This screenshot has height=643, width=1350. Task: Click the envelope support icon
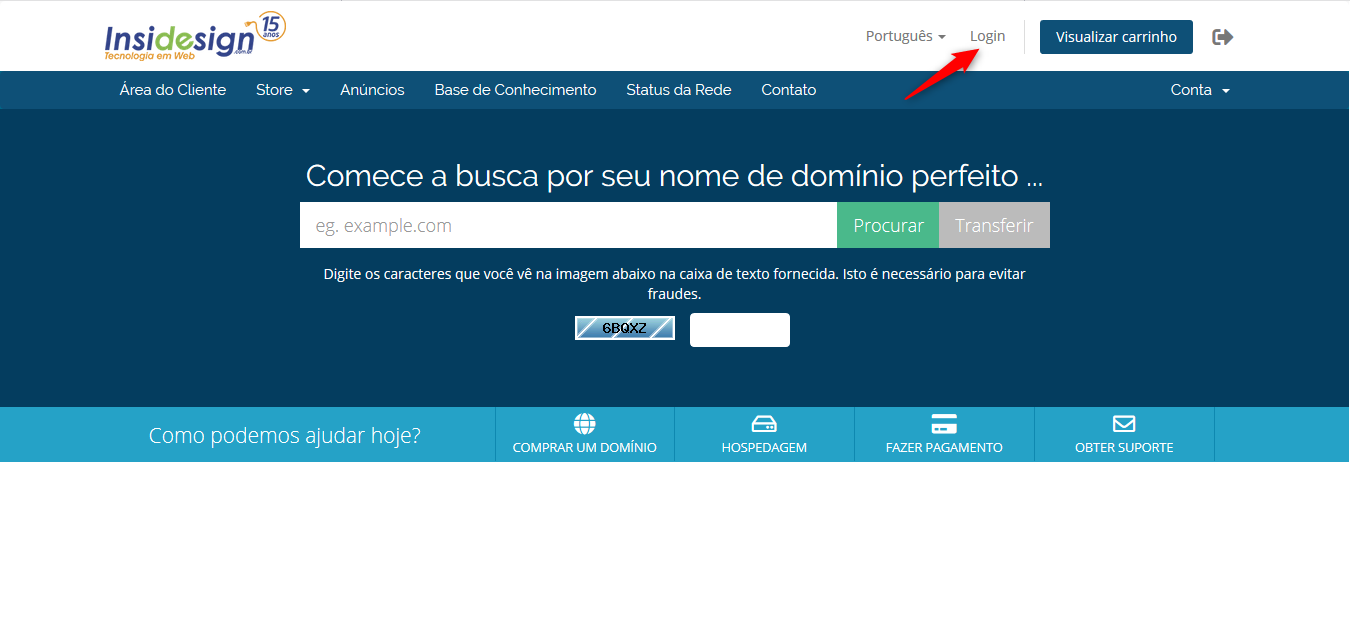coord(1124,423)
